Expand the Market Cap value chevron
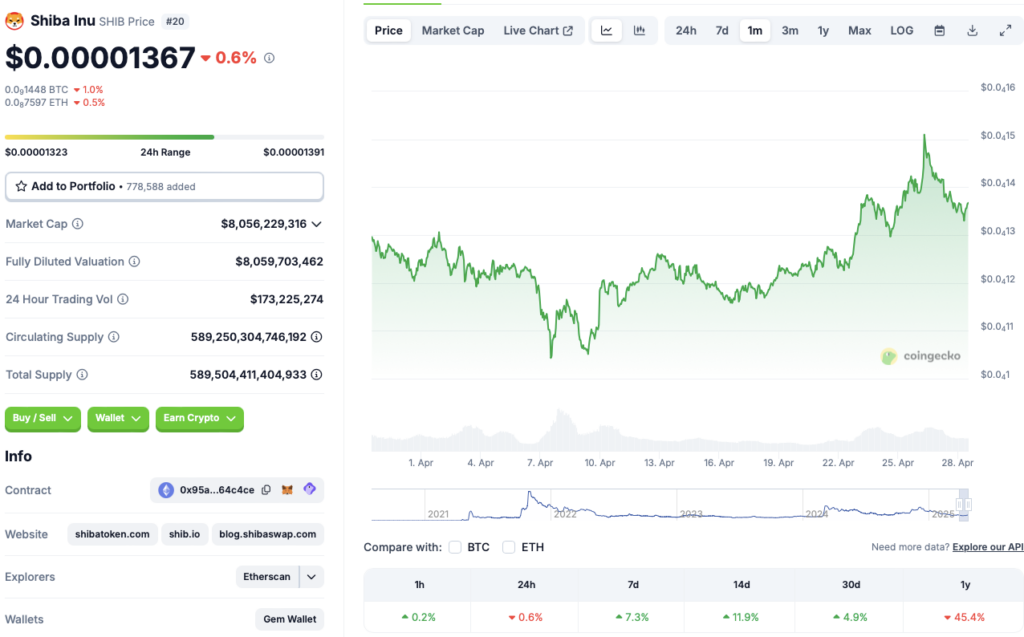Screen dimensions: 1024x637 [x=317, y=224]
